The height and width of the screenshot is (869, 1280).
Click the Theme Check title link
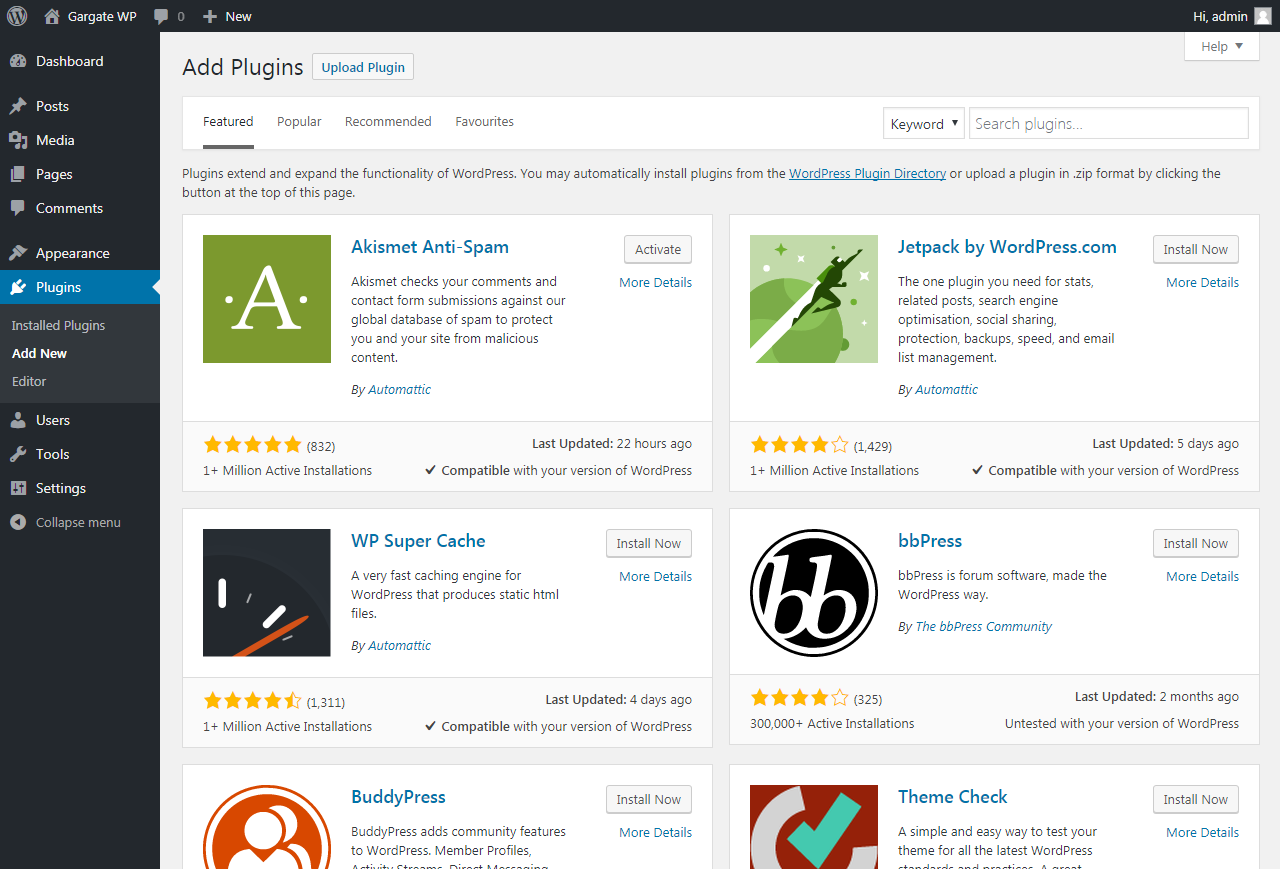[x=953, y=797]
